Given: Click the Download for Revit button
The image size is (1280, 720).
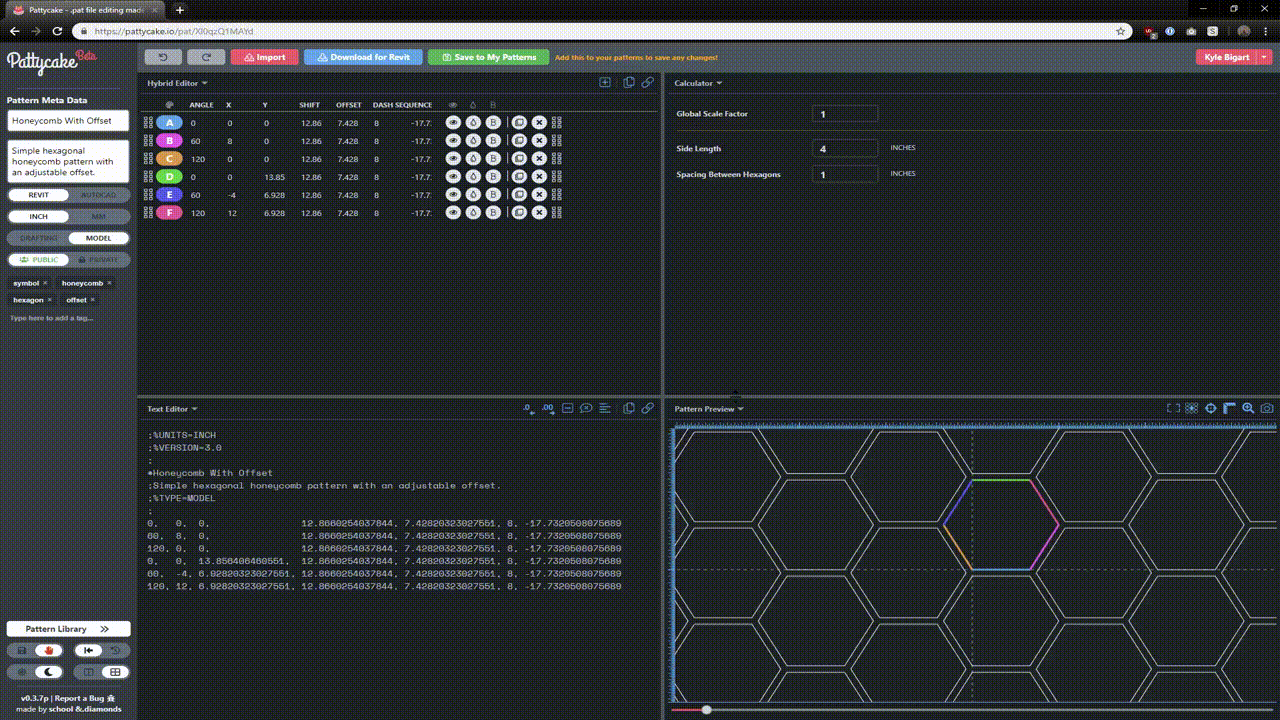Looking at the screenshot, I should pos(363,57).
